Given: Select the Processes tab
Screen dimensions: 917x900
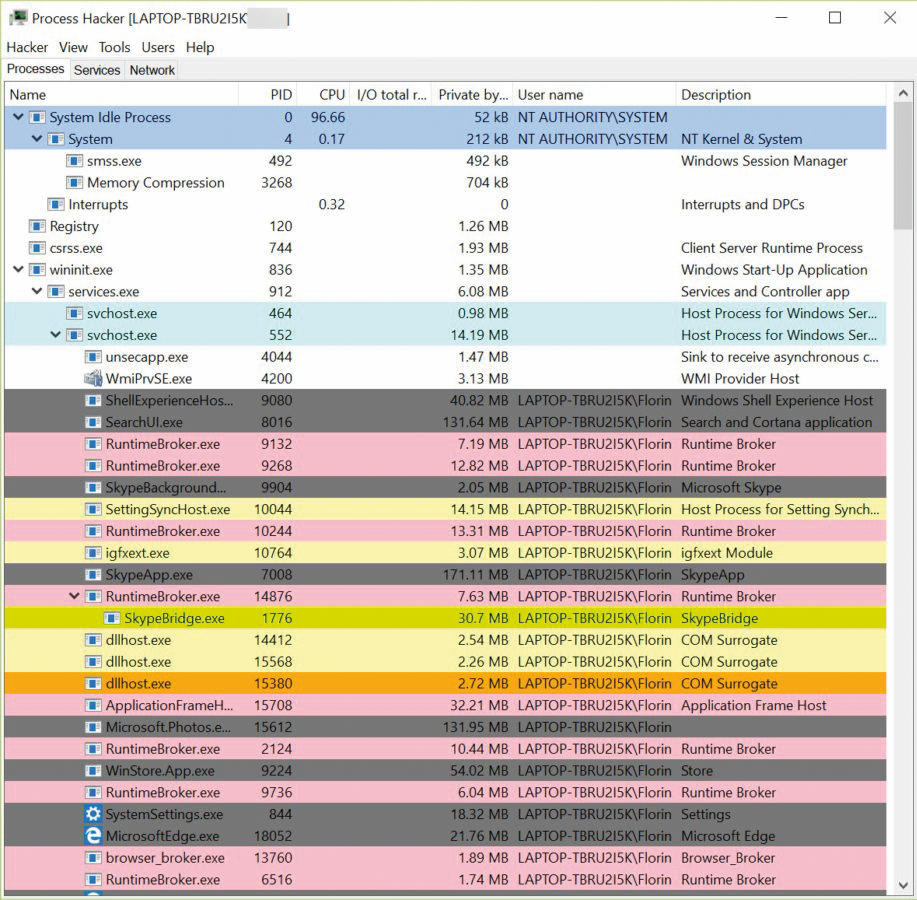Looking at the screenshot, I should (36, 69).
